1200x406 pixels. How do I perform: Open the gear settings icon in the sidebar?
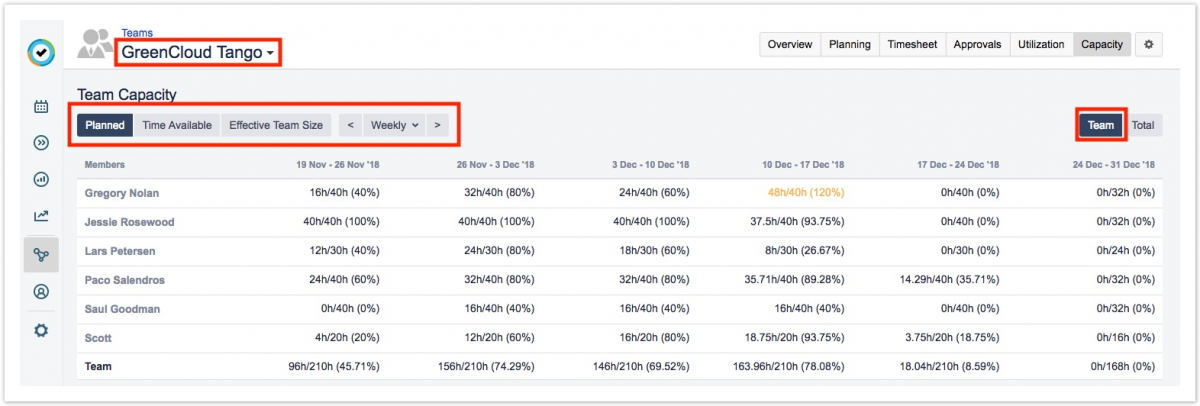click(41, 330)
